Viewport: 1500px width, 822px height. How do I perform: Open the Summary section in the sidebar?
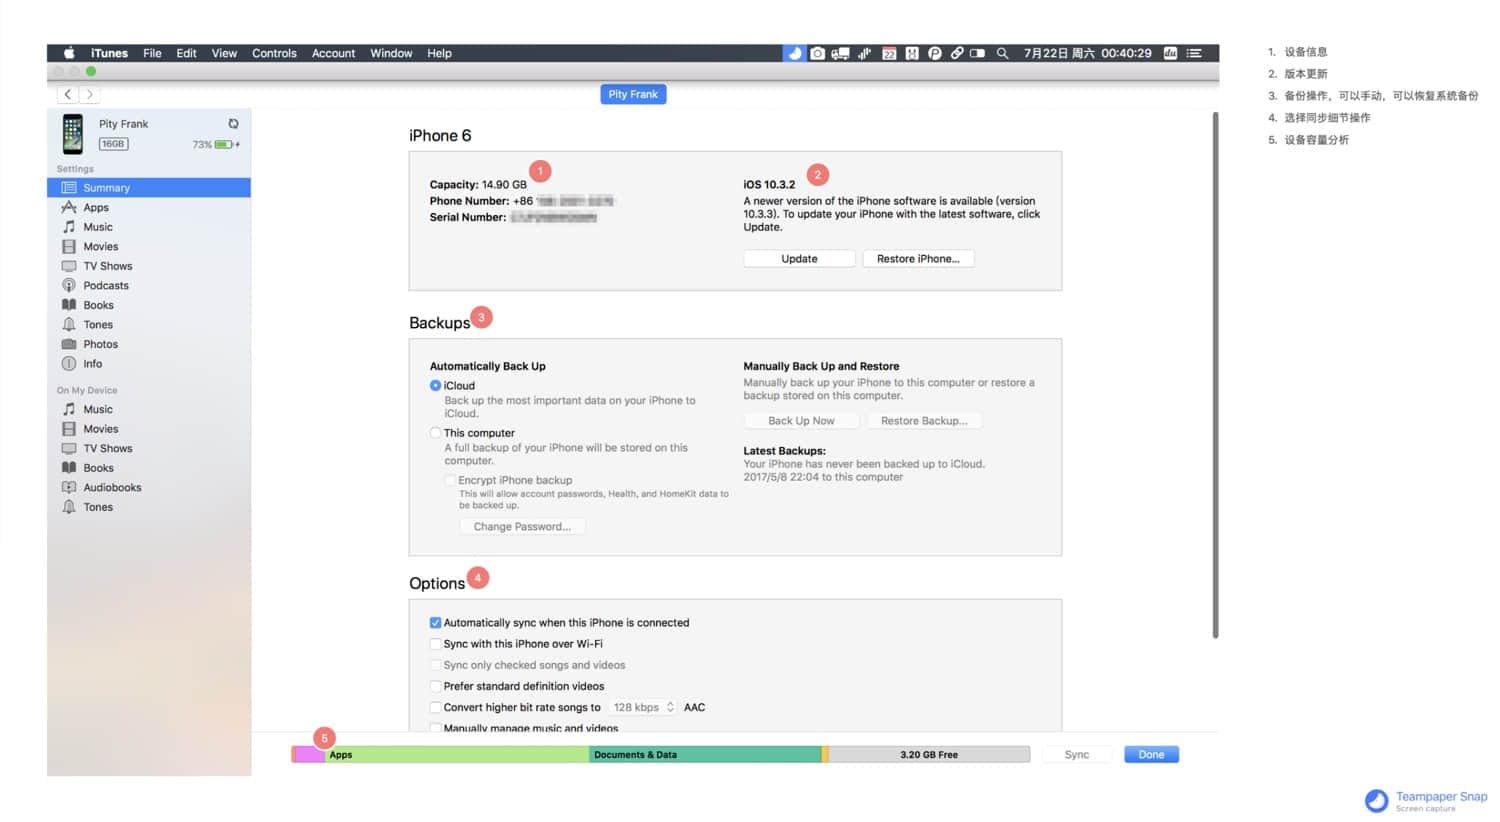(148, 188)
